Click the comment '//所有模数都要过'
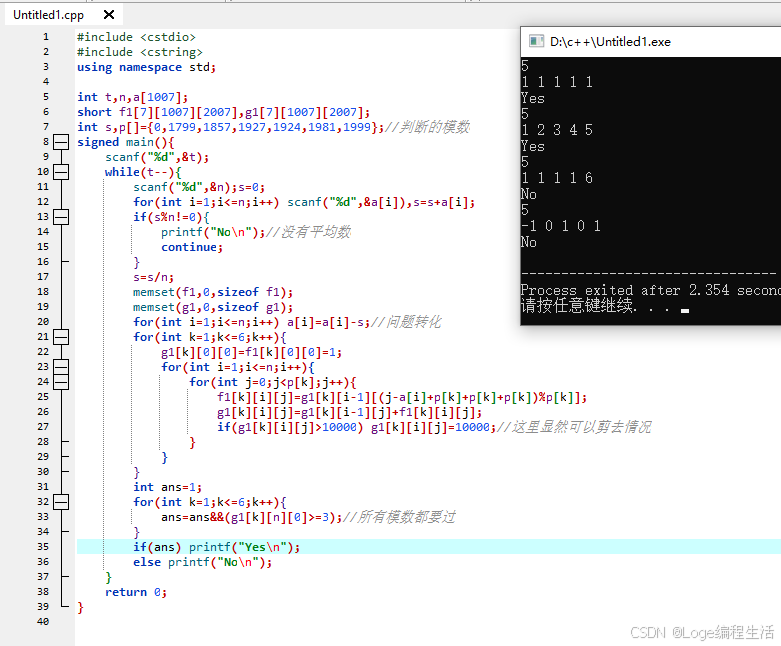 (x=399, y=517)
